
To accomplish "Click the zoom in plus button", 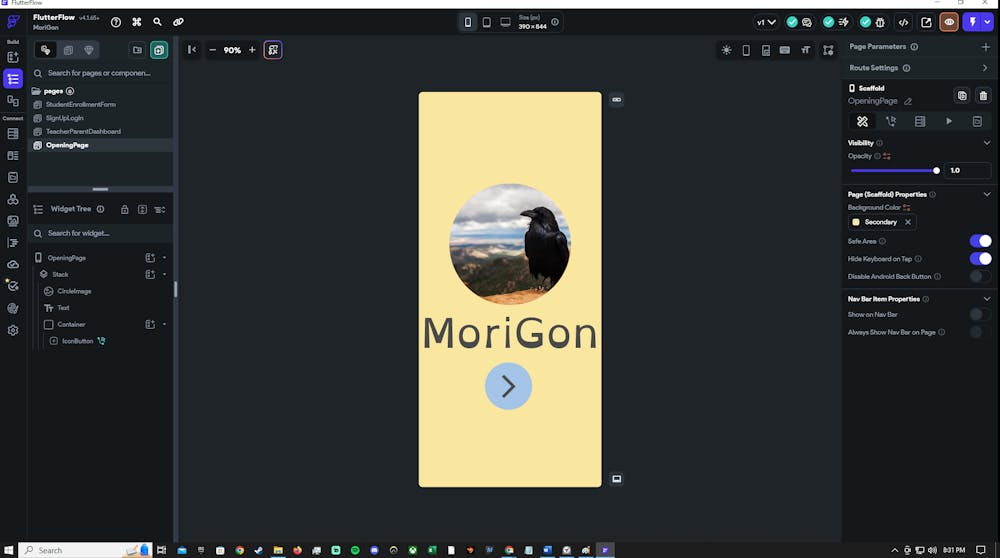I will coord(252,50).
